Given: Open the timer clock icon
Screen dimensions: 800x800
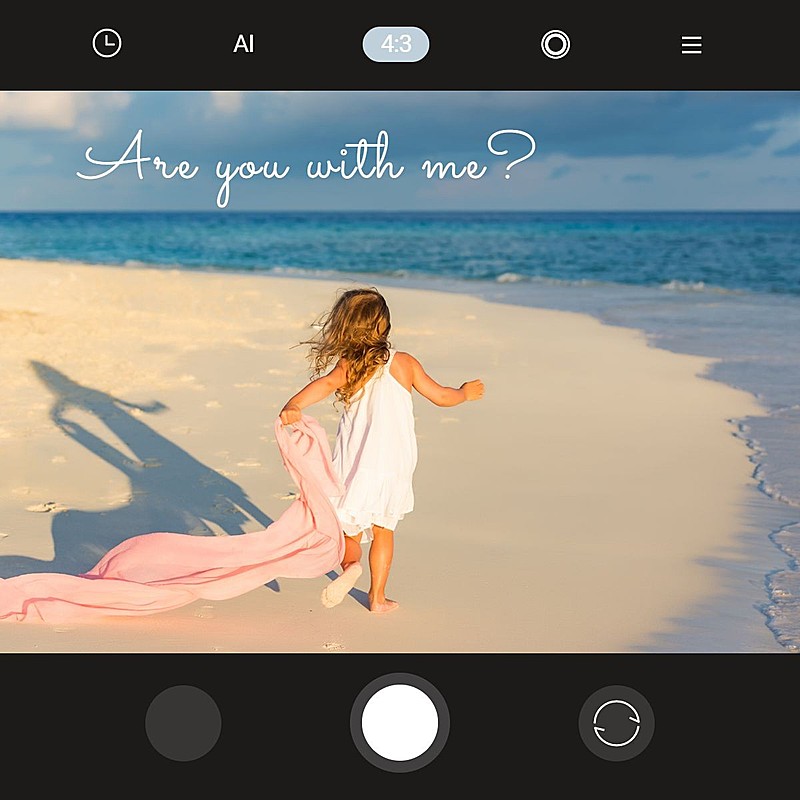Looking at the screenshot, I should point(107,44).
